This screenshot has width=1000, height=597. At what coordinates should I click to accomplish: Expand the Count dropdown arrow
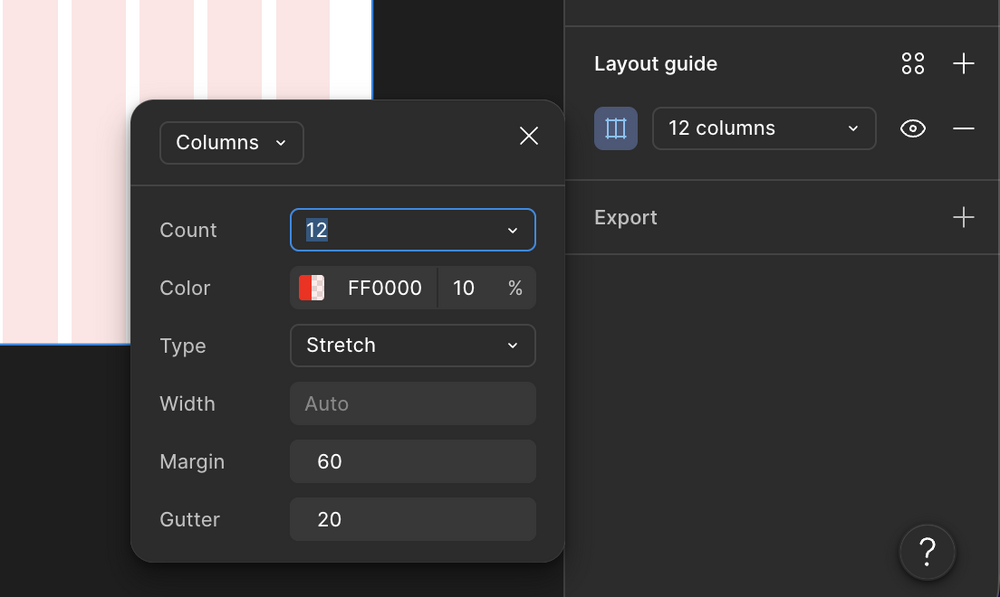pyautogui.click(x=513, y=230)
